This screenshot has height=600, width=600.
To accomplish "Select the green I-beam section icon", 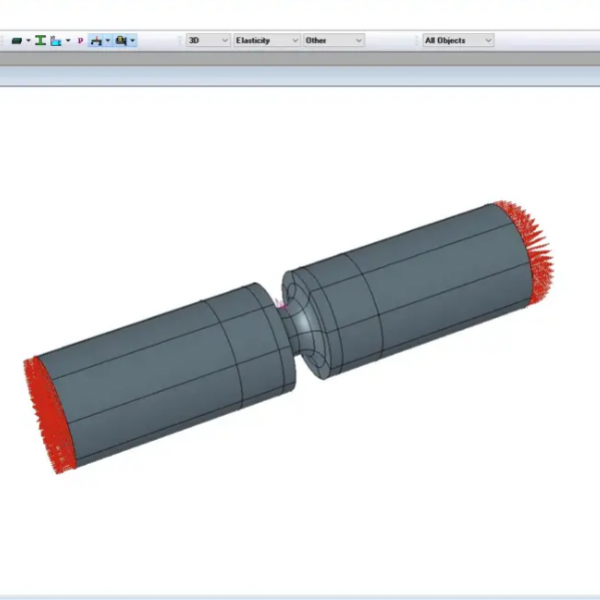I will pos(41,41).
